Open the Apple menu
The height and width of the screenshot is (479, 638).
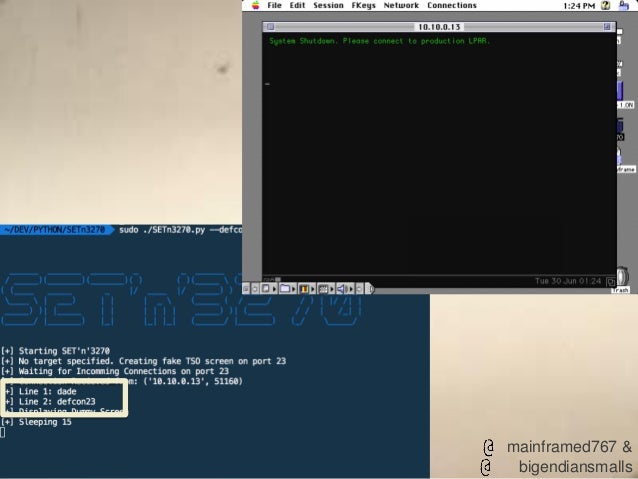tap(256, 5)
